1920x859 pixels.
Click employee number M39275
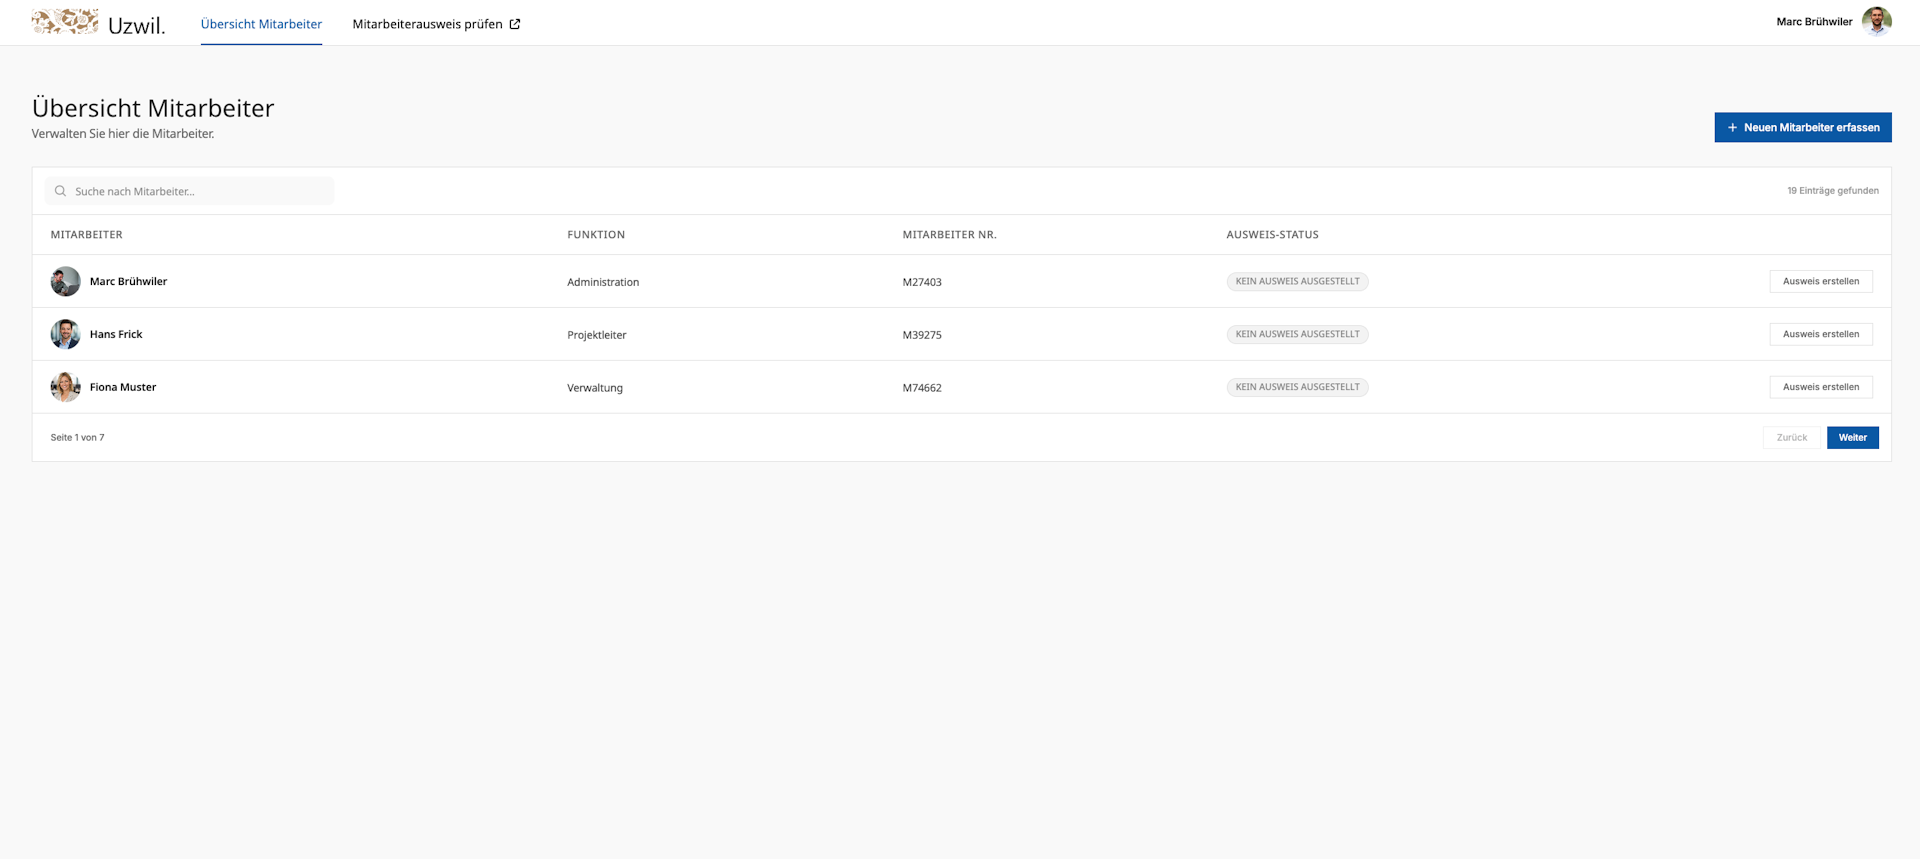[922, 335]
